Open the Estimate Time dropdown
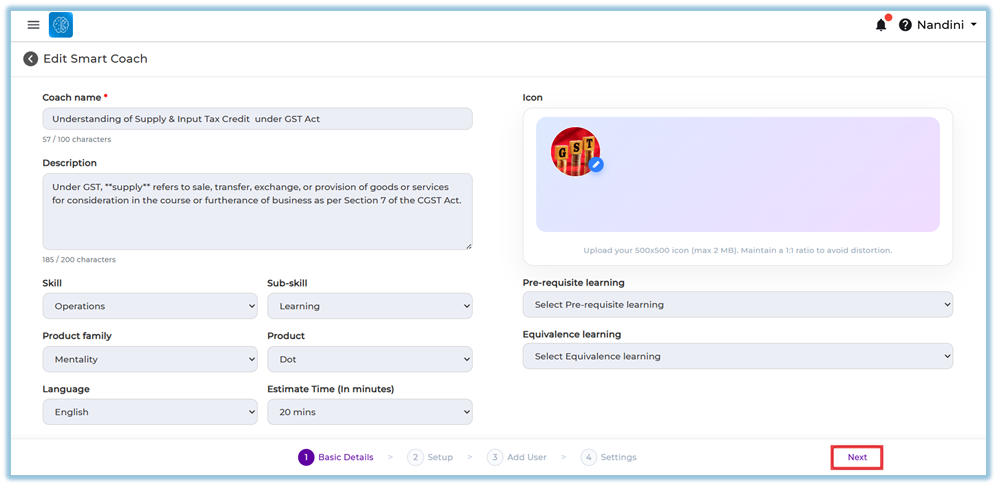This screenshot has height=486, width=997. click(x=369, y=412)
